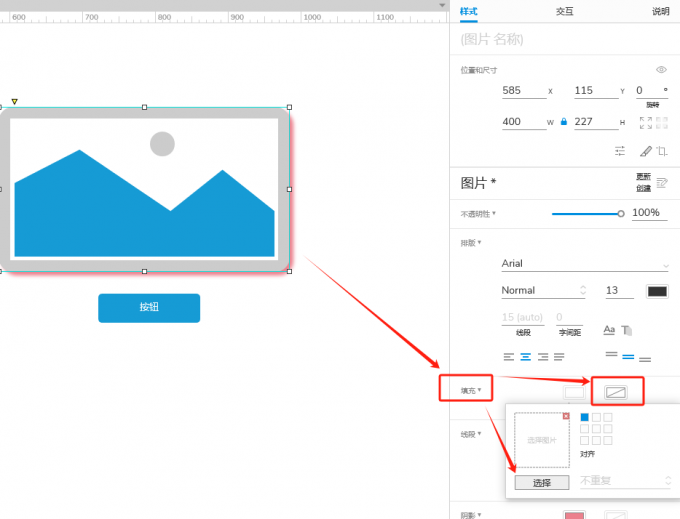The image size is (680, 519).
Task: Click the black font color swatch
Action: click(x=657, y=291)
